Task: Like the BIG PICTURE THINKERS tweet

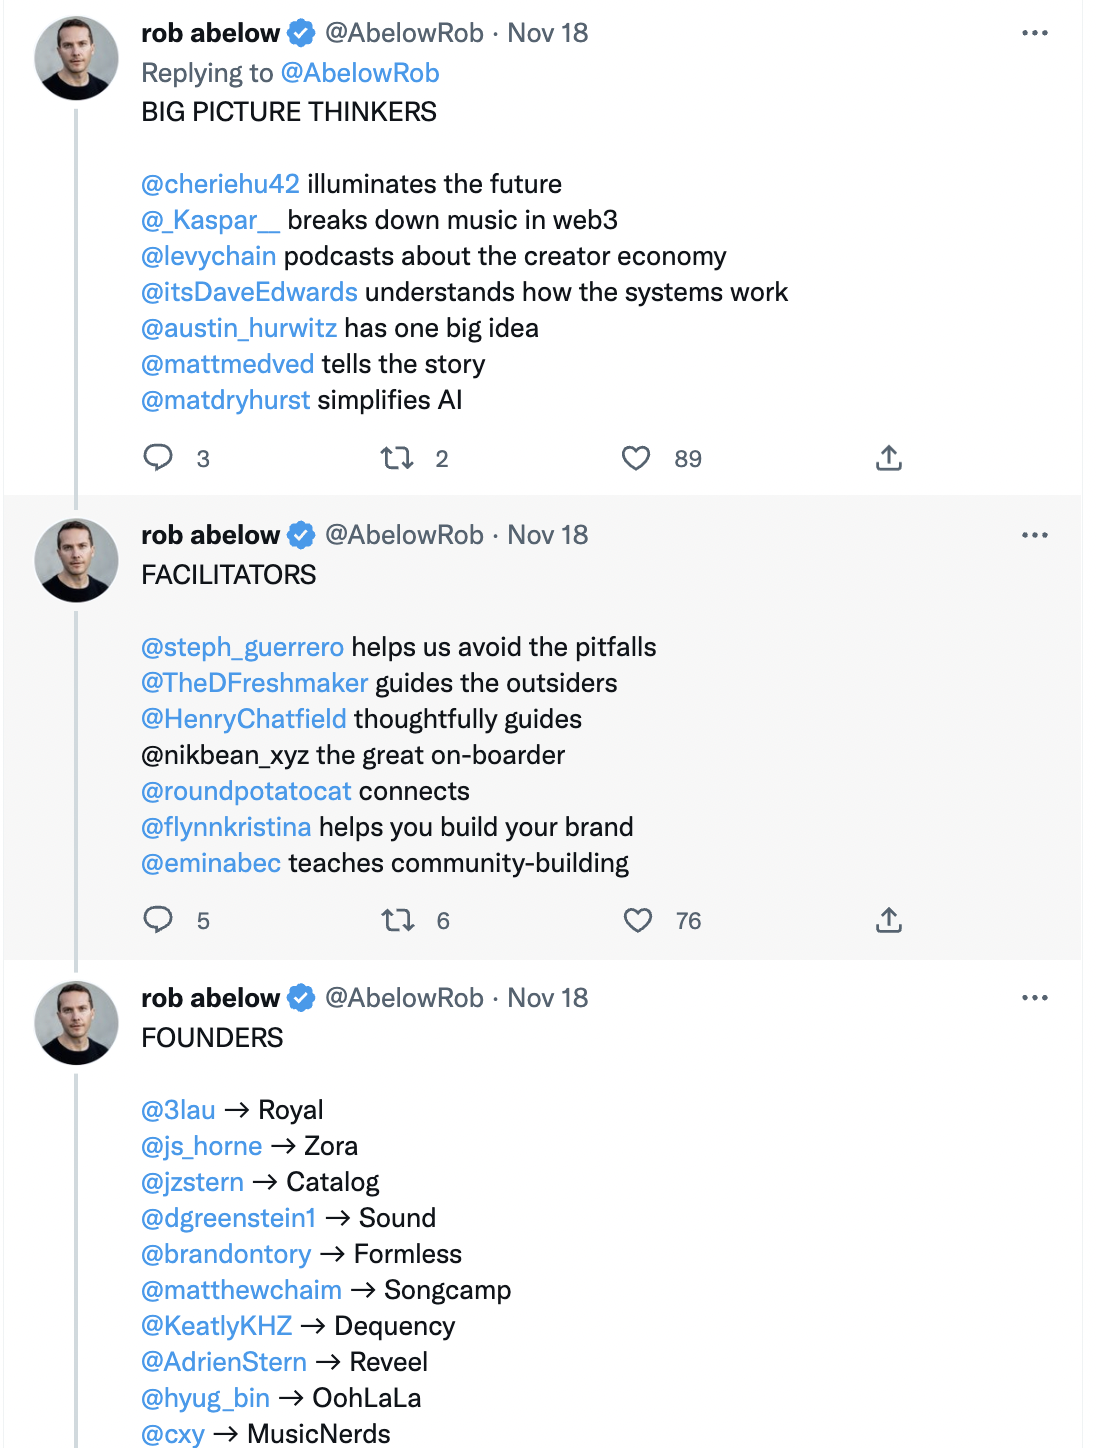Action: pos(636,458)
